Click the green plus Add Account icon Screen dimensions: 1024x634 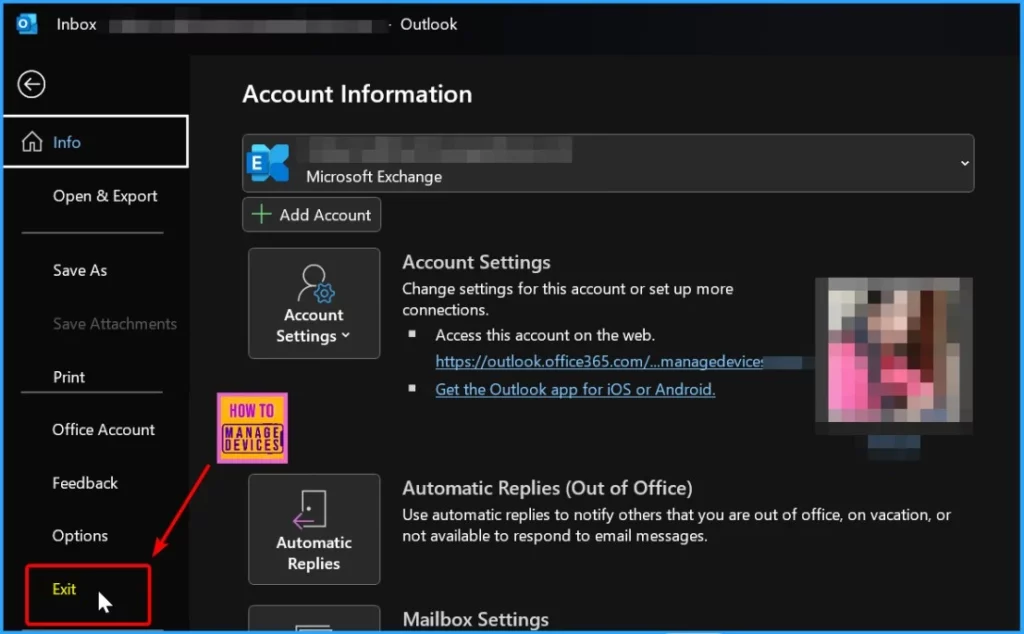[261, 214]
